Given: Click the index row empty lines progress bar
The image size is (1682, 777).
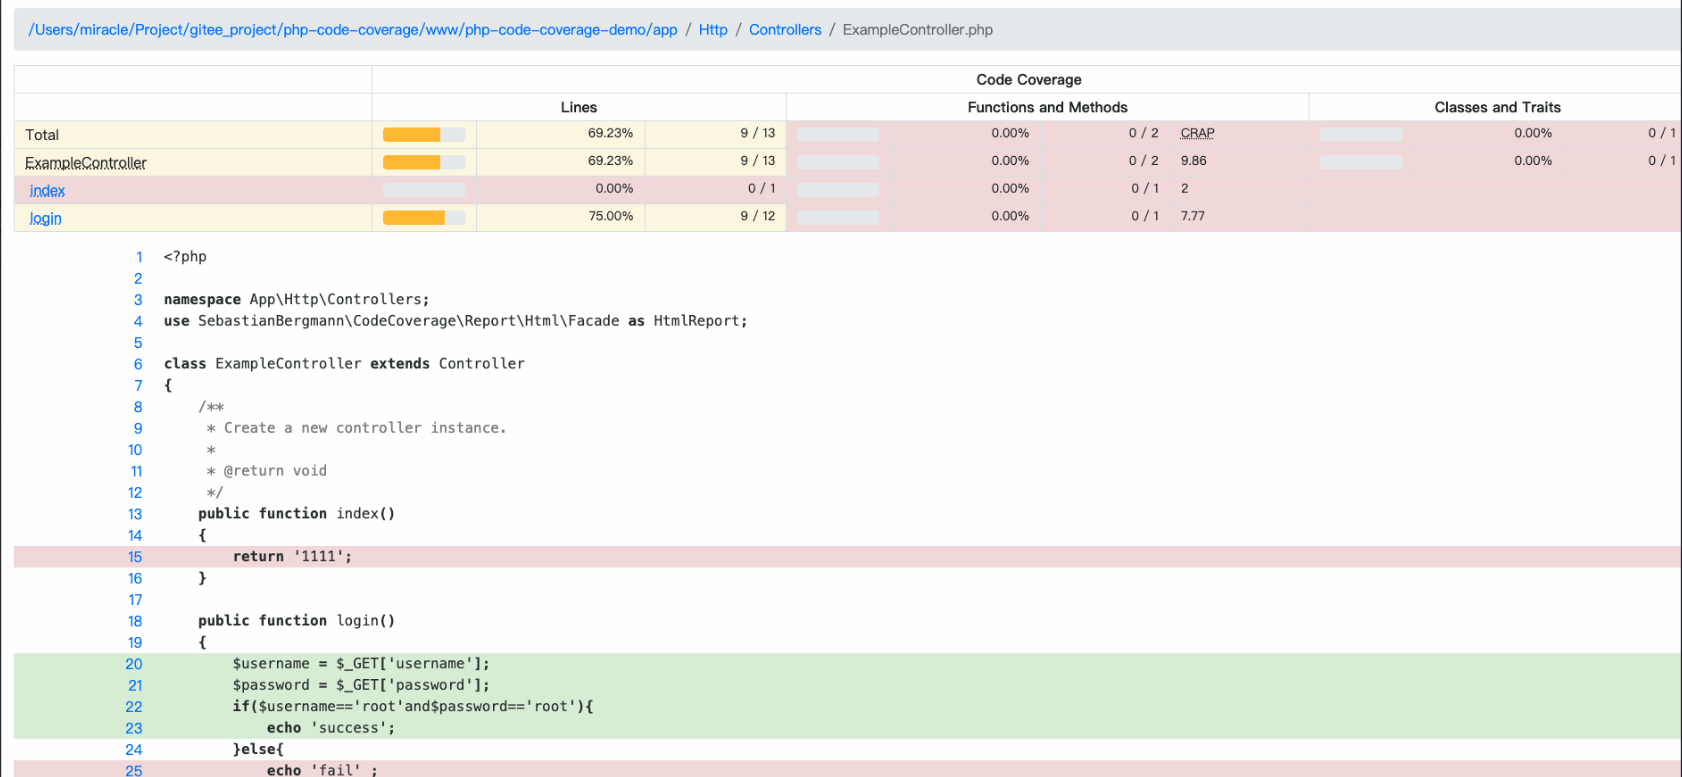Looking at the screenshot, I should click(424, 190).
